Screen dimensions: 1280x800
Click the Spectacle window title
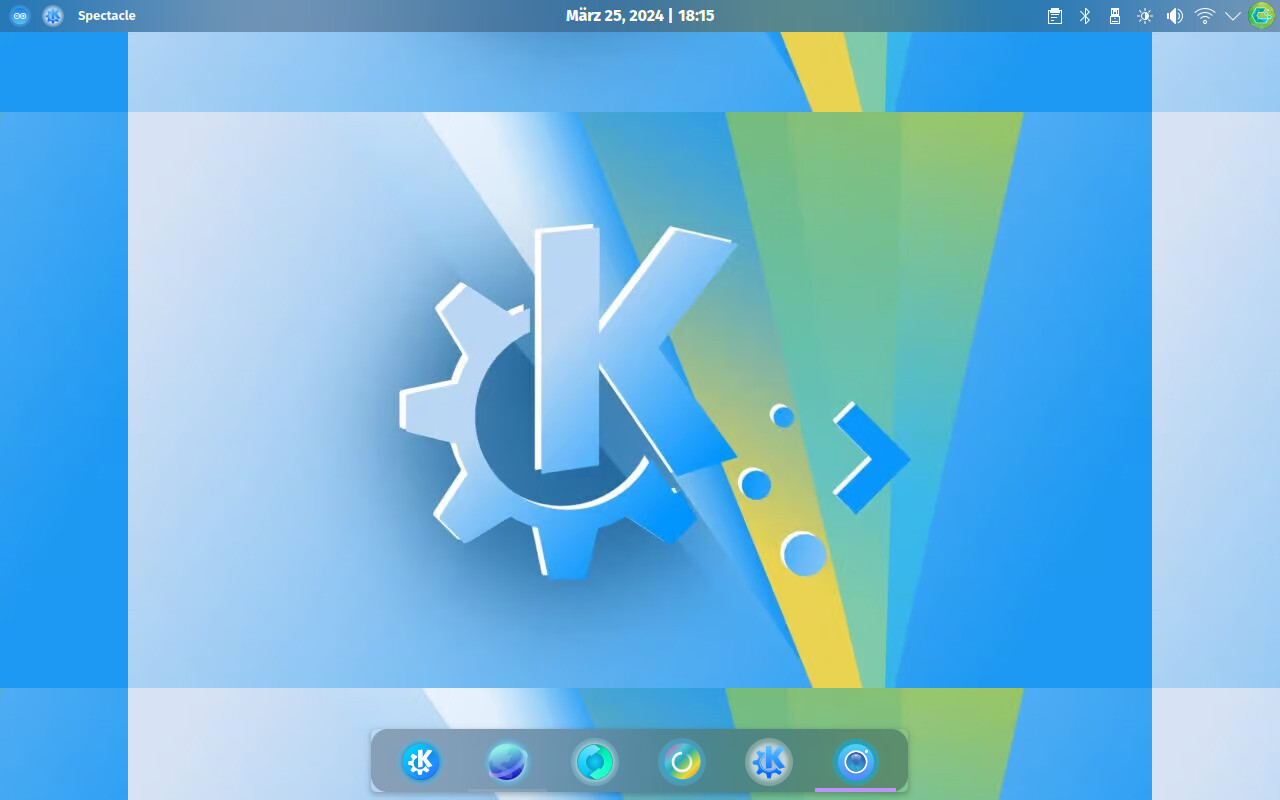[107, 16]
